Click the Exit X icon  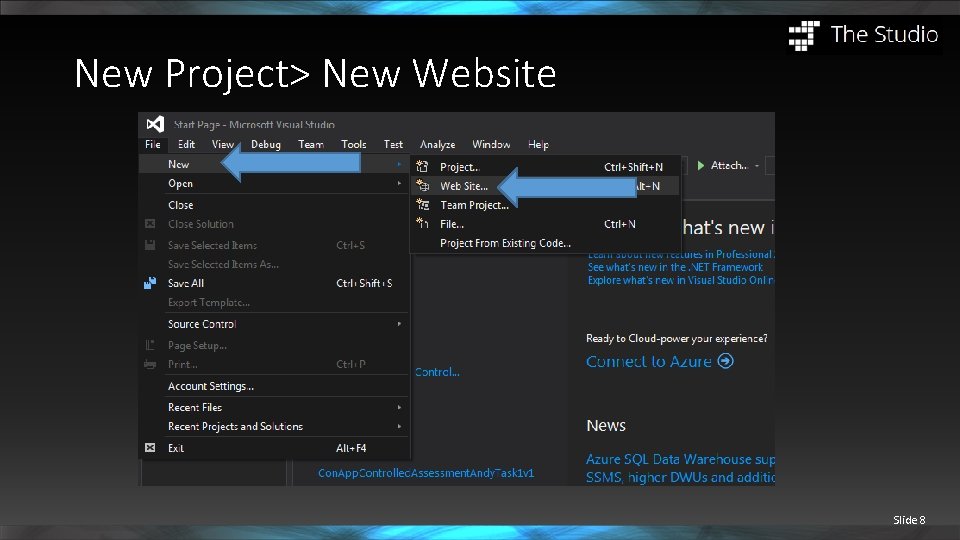pyautogui.click(x=150, y=448)
